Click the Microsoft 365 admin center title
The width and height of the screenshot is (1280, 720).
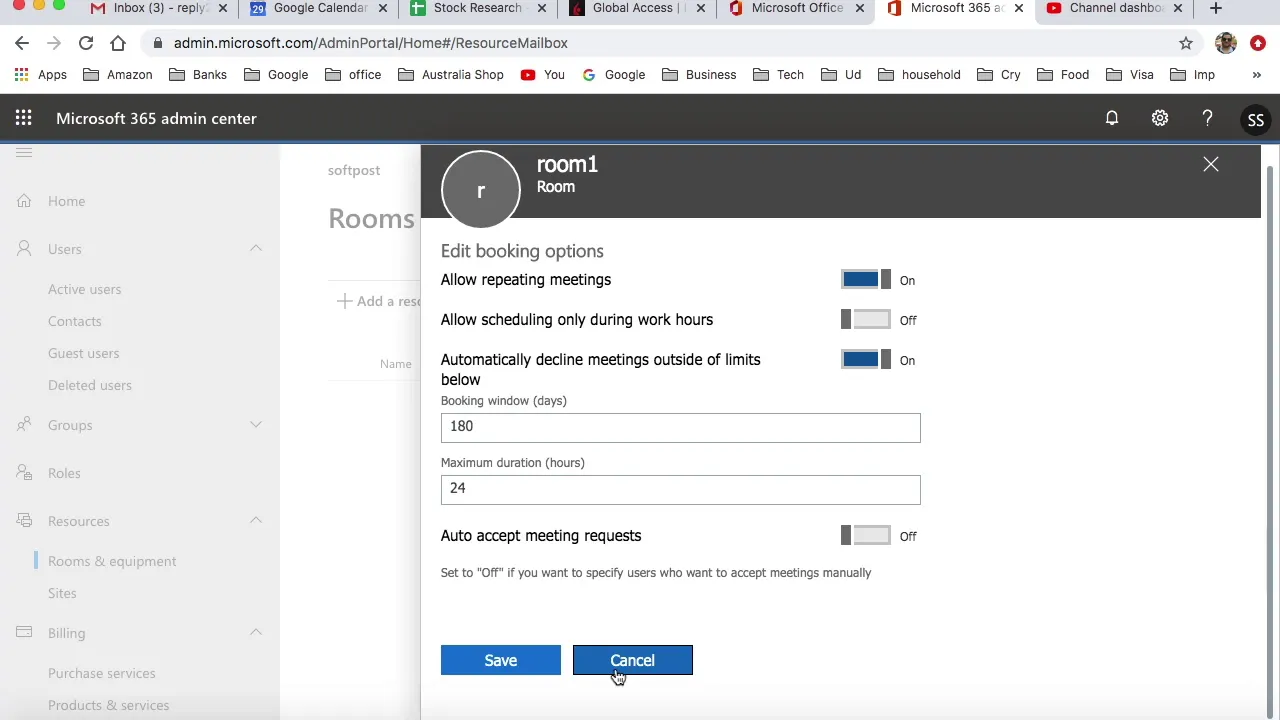click(x=156, y=118)
